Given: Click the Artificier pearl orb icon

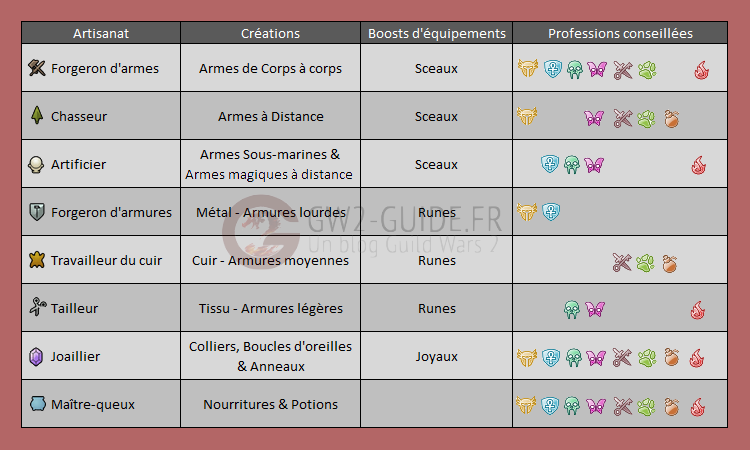Looking at the screenshot, I should [x=36, y=165].
